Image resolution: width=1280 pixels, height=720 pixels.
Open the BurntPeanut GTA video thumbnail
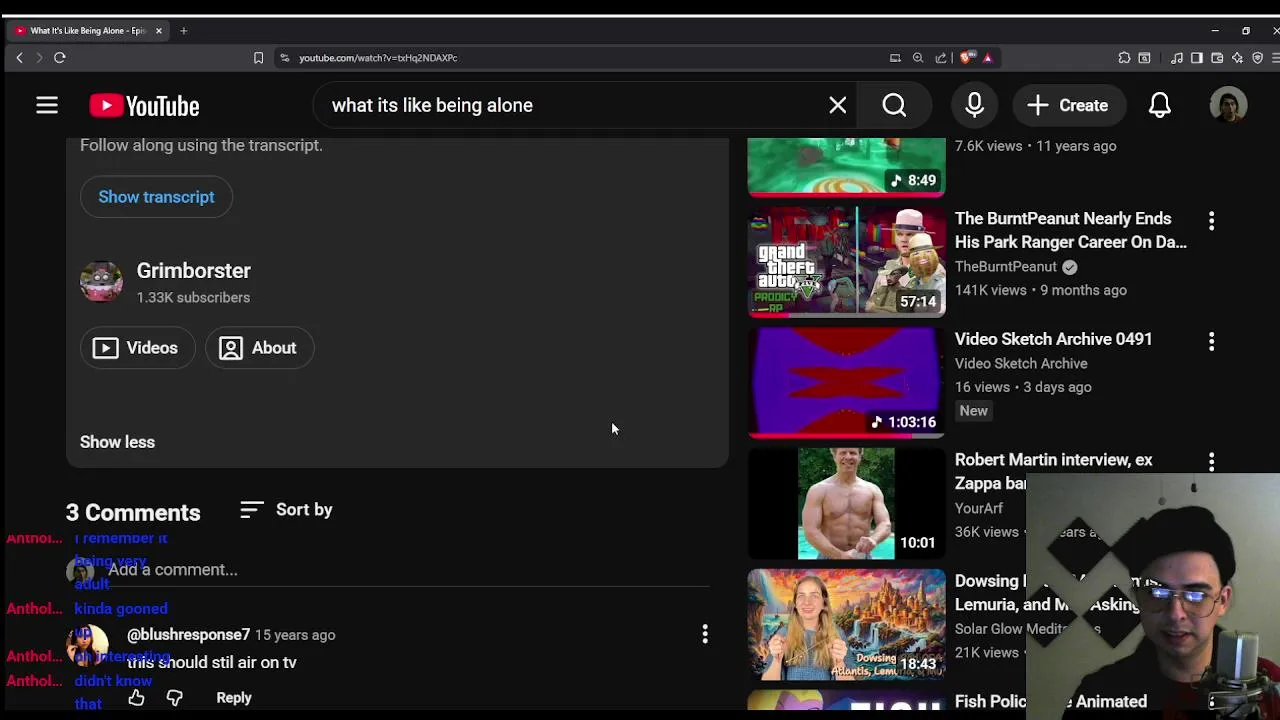click(846, 262)
